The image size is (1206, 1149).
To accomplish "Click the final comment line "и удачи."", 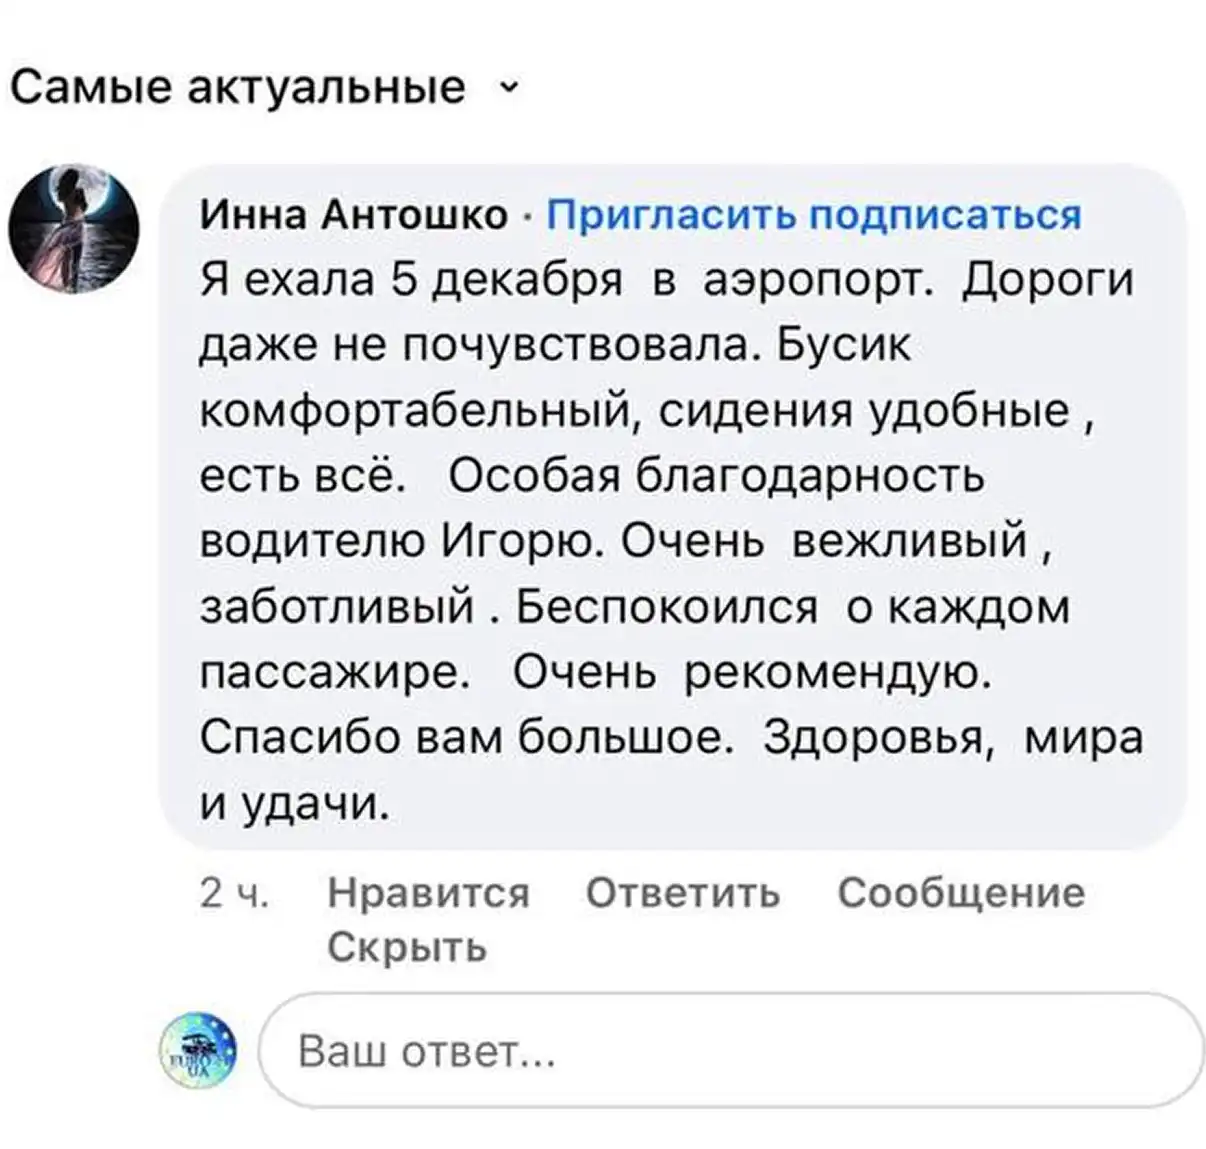I will pyautogui.click(x=293, y=802).
